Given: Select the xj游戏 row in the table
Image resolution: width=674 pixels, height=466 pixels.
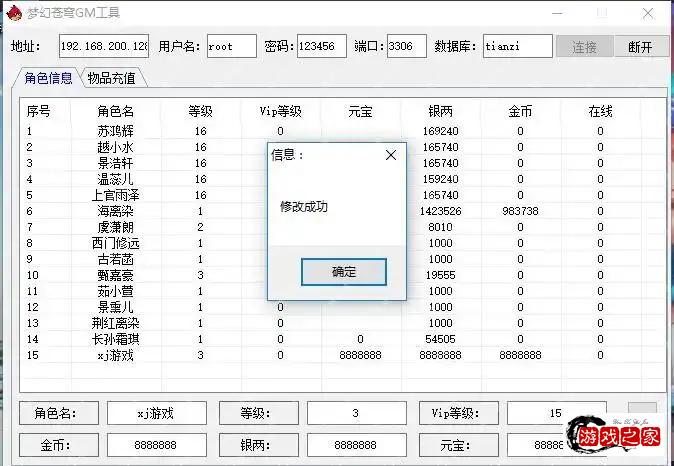Looking at the screenshot, I should [115, 355].
